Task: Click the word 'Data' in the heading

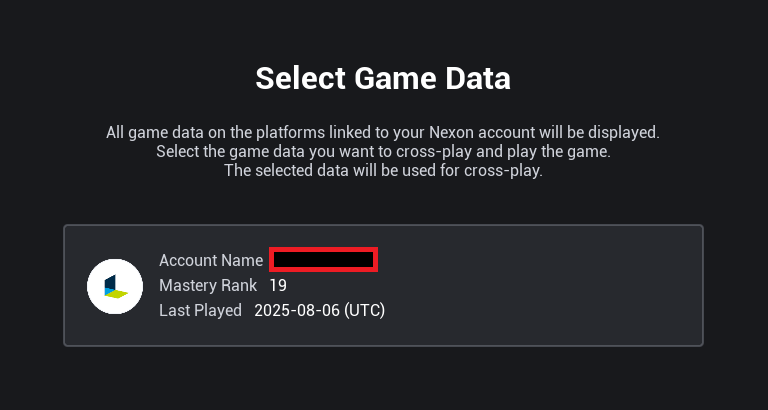Action: click(476, 78)
